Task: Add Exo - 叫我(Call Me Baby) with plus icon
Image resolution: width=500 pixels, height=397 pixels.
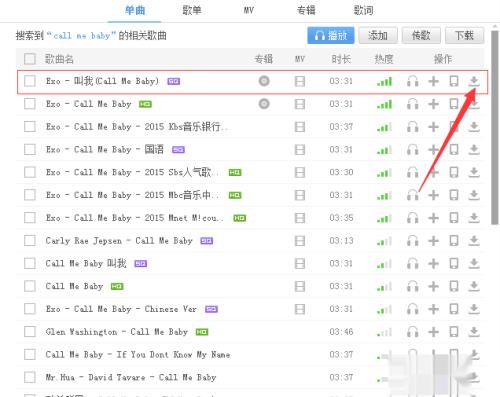Action: [x=433, y=81]
